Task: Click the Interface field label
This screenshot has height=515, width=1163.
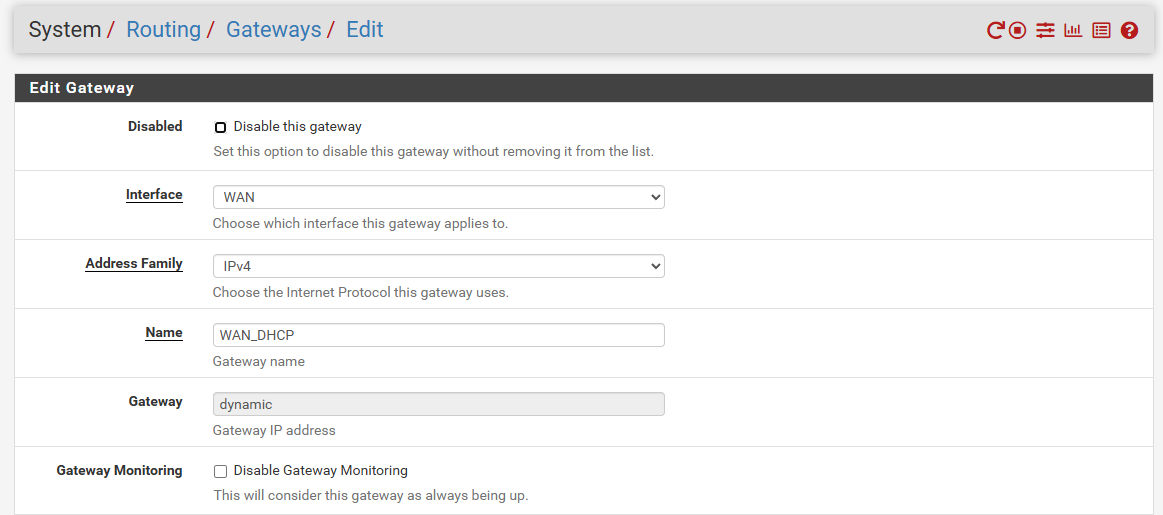Action: coord(154,194)
